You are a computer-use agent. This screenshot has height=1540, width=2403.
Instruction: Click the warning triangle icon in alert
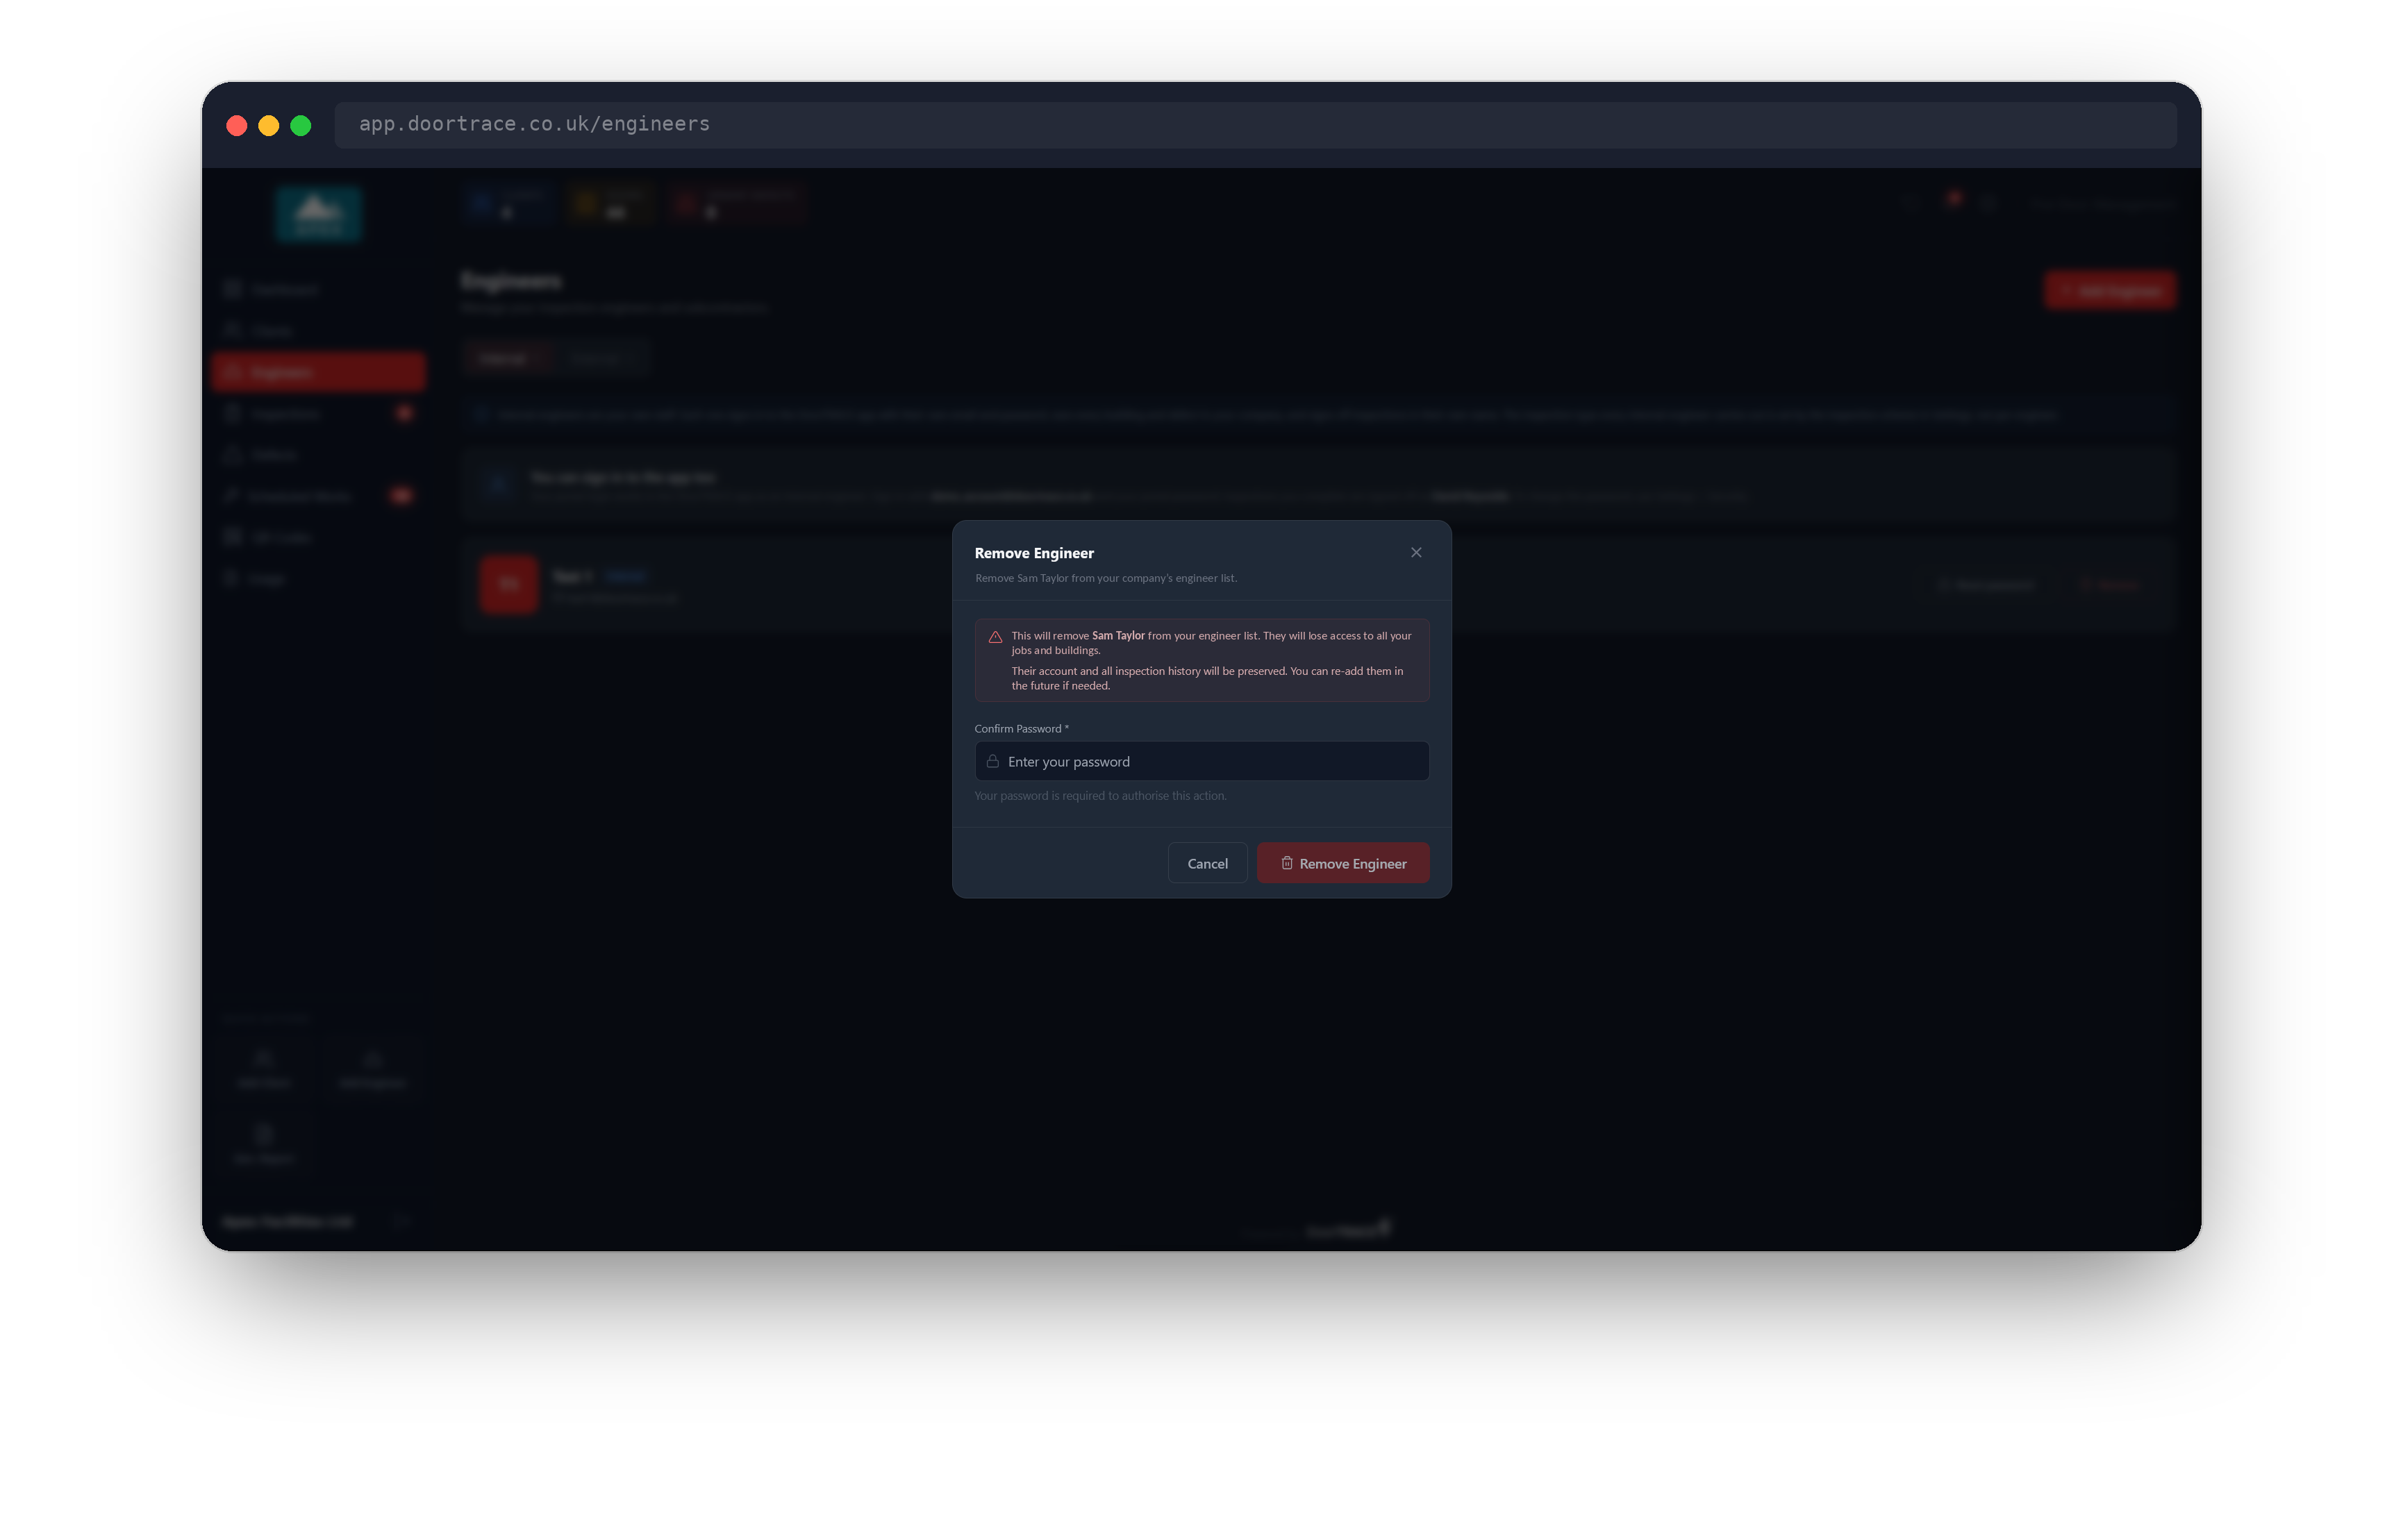pos(995,636)
